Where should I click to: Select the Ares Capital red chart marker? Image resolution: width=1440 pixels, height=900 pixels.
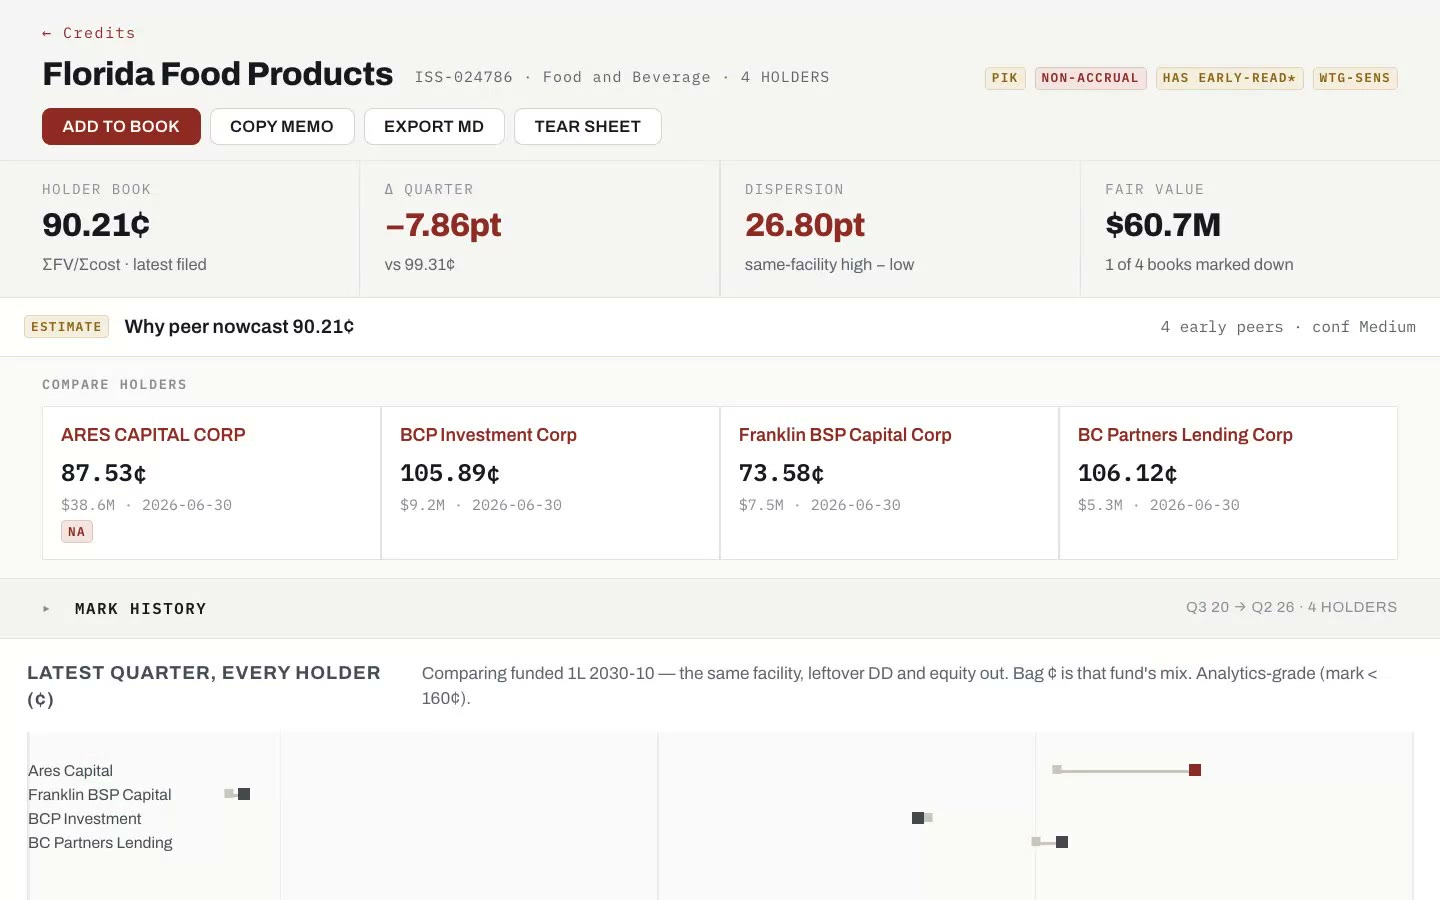point(1195,770)
